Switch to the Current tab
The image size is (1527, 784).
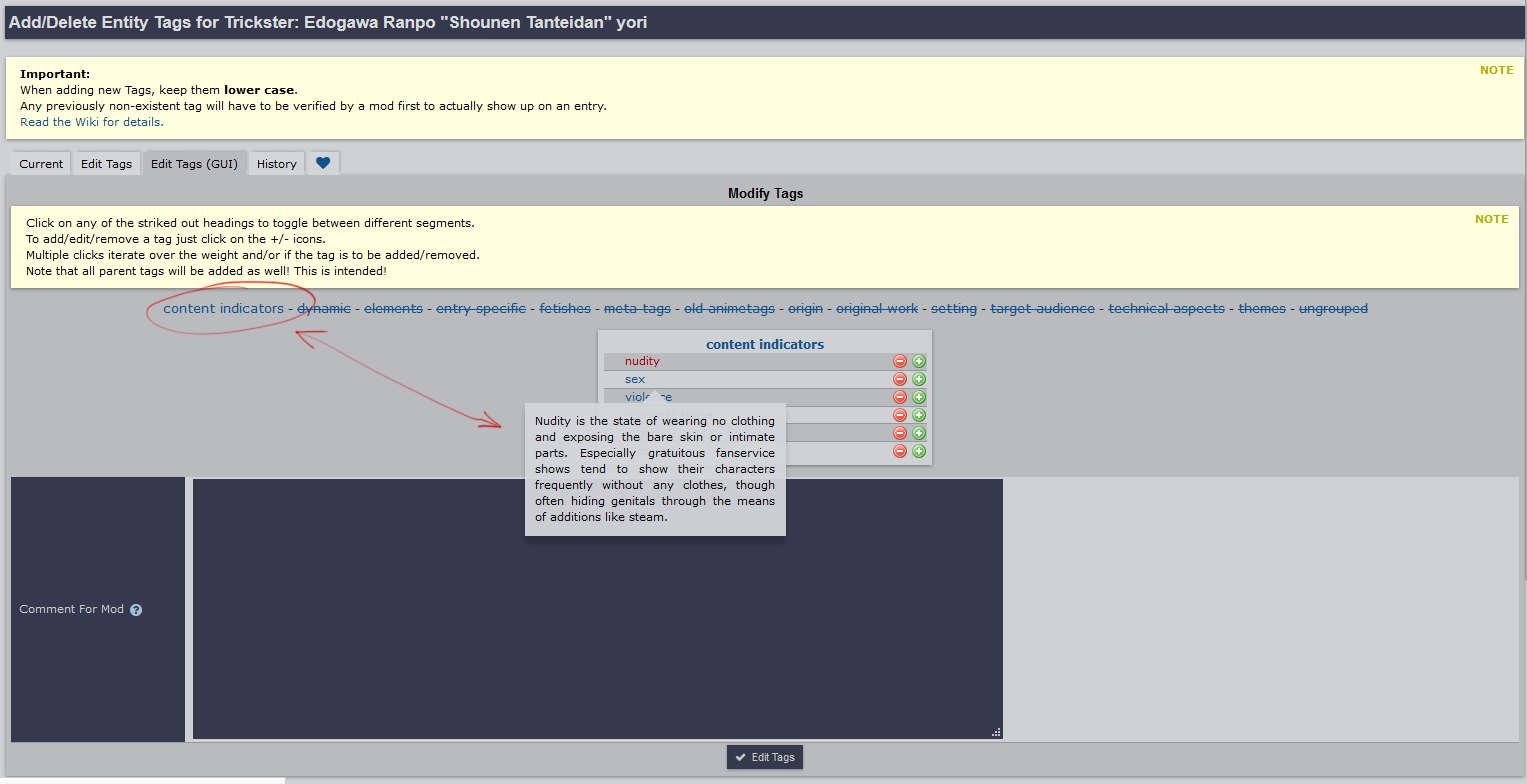click(x=41, y=164)
